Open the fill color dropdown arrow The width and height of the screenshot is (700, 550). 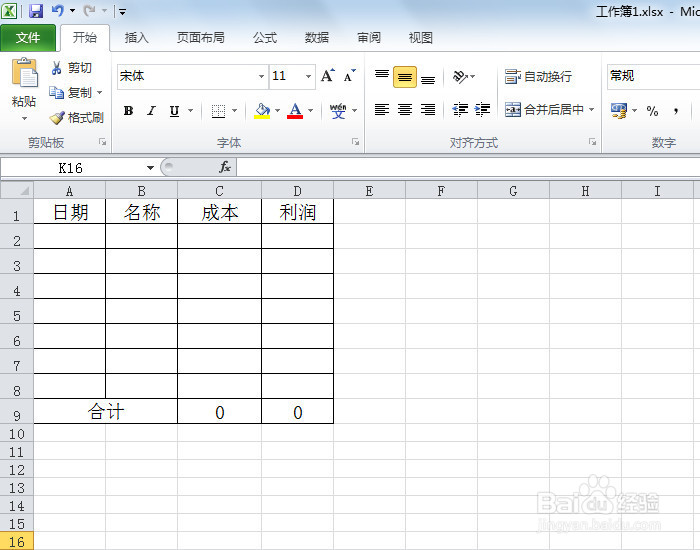point(277,111)
